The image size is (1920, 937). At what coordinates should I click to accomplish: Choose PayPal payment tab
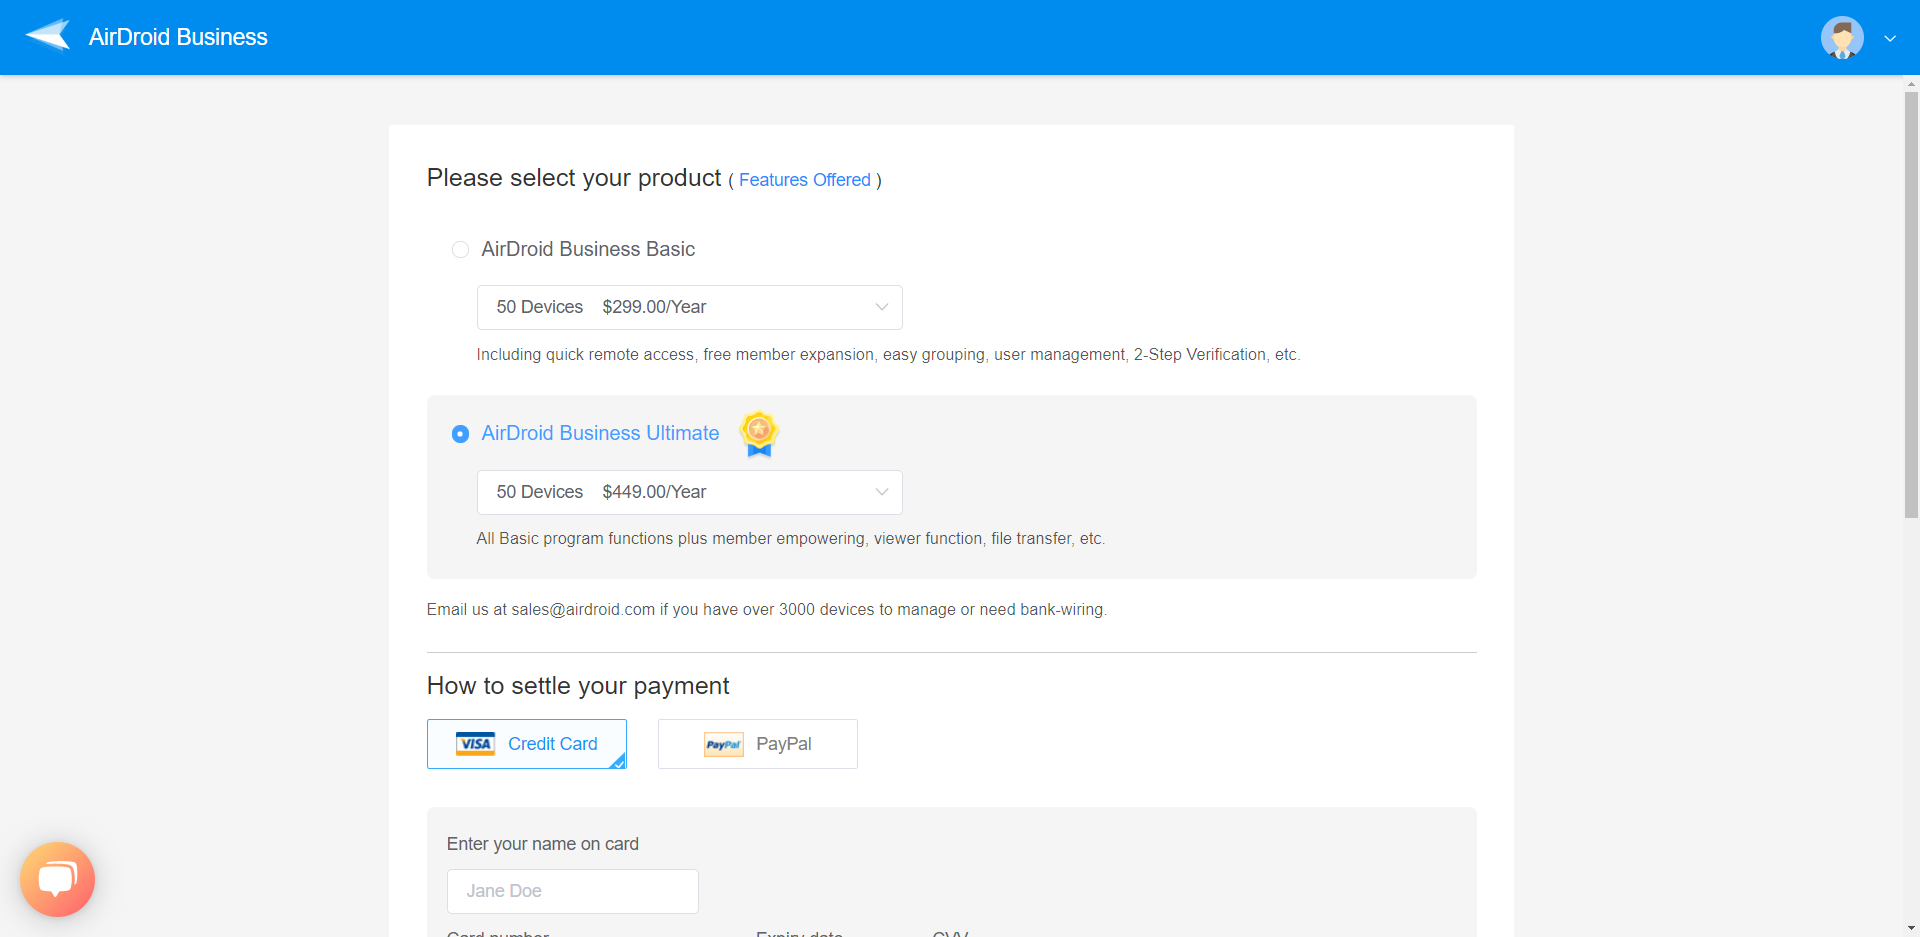click(757, 744)
